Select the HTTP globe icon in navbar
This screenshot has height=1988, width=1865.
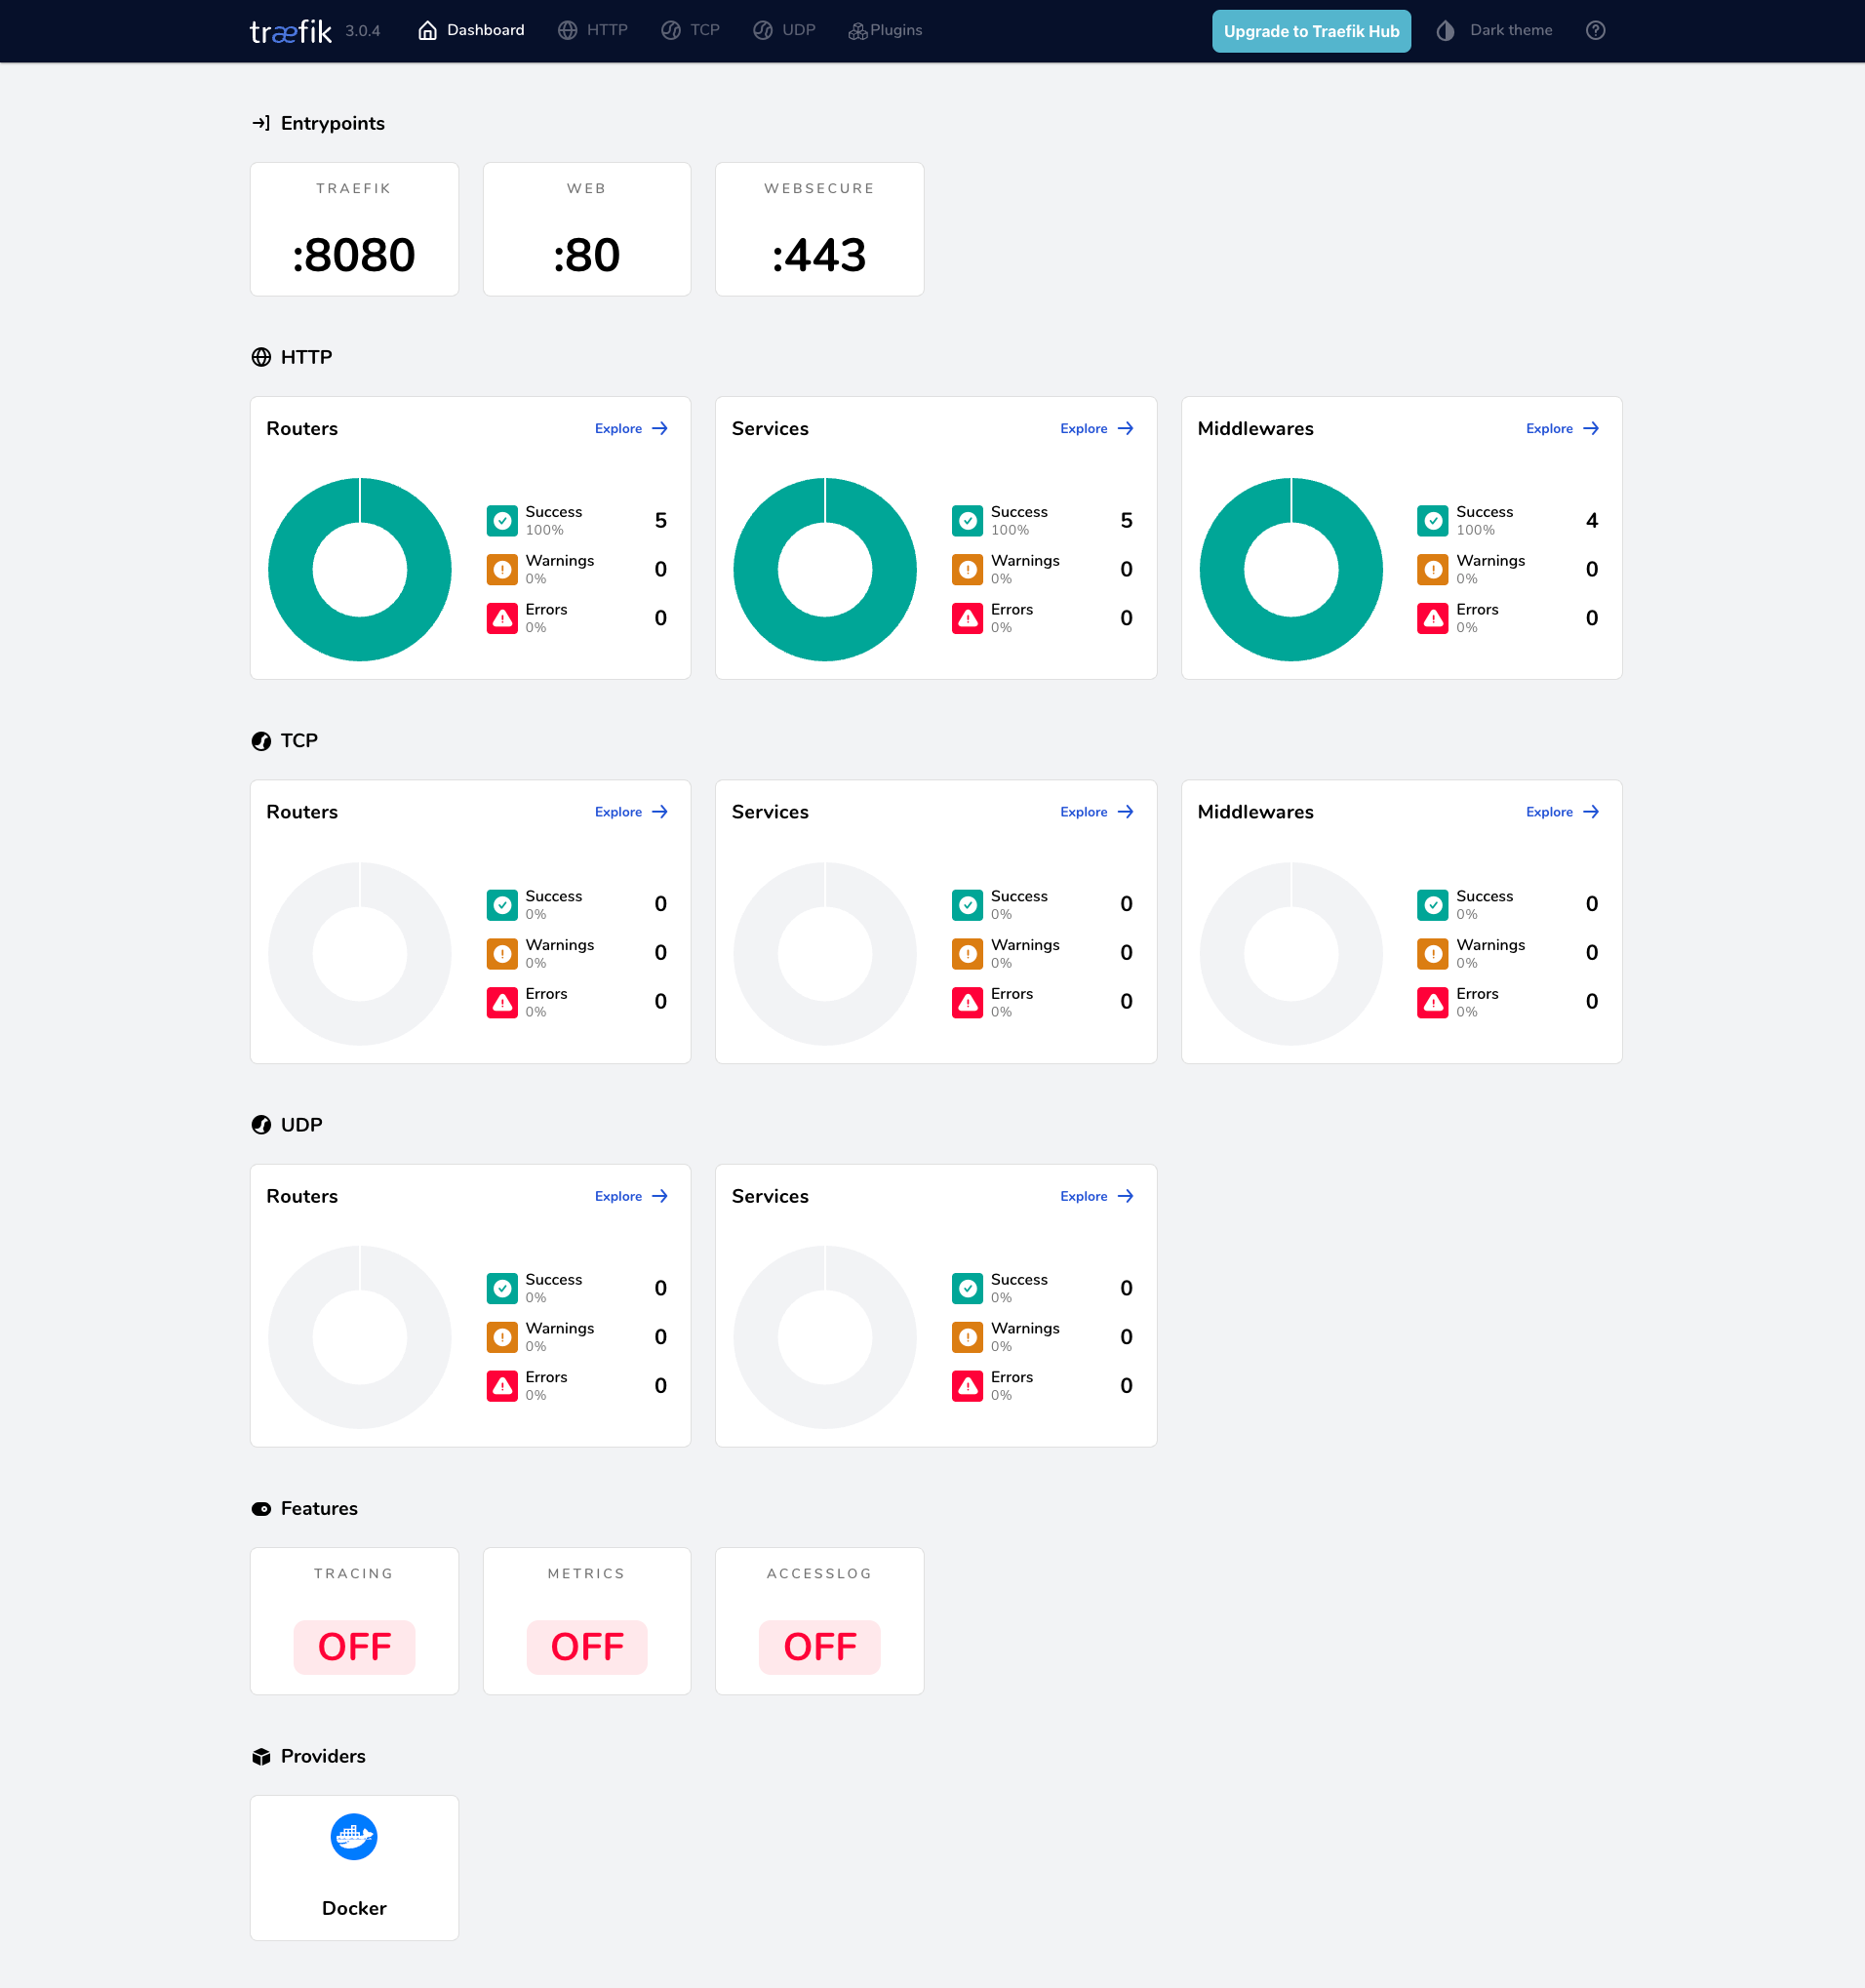(x=568, y=30)
